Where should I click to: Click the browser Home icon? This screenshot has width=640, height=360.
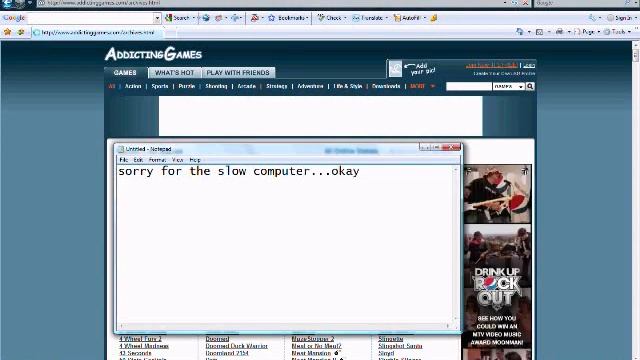520,31
